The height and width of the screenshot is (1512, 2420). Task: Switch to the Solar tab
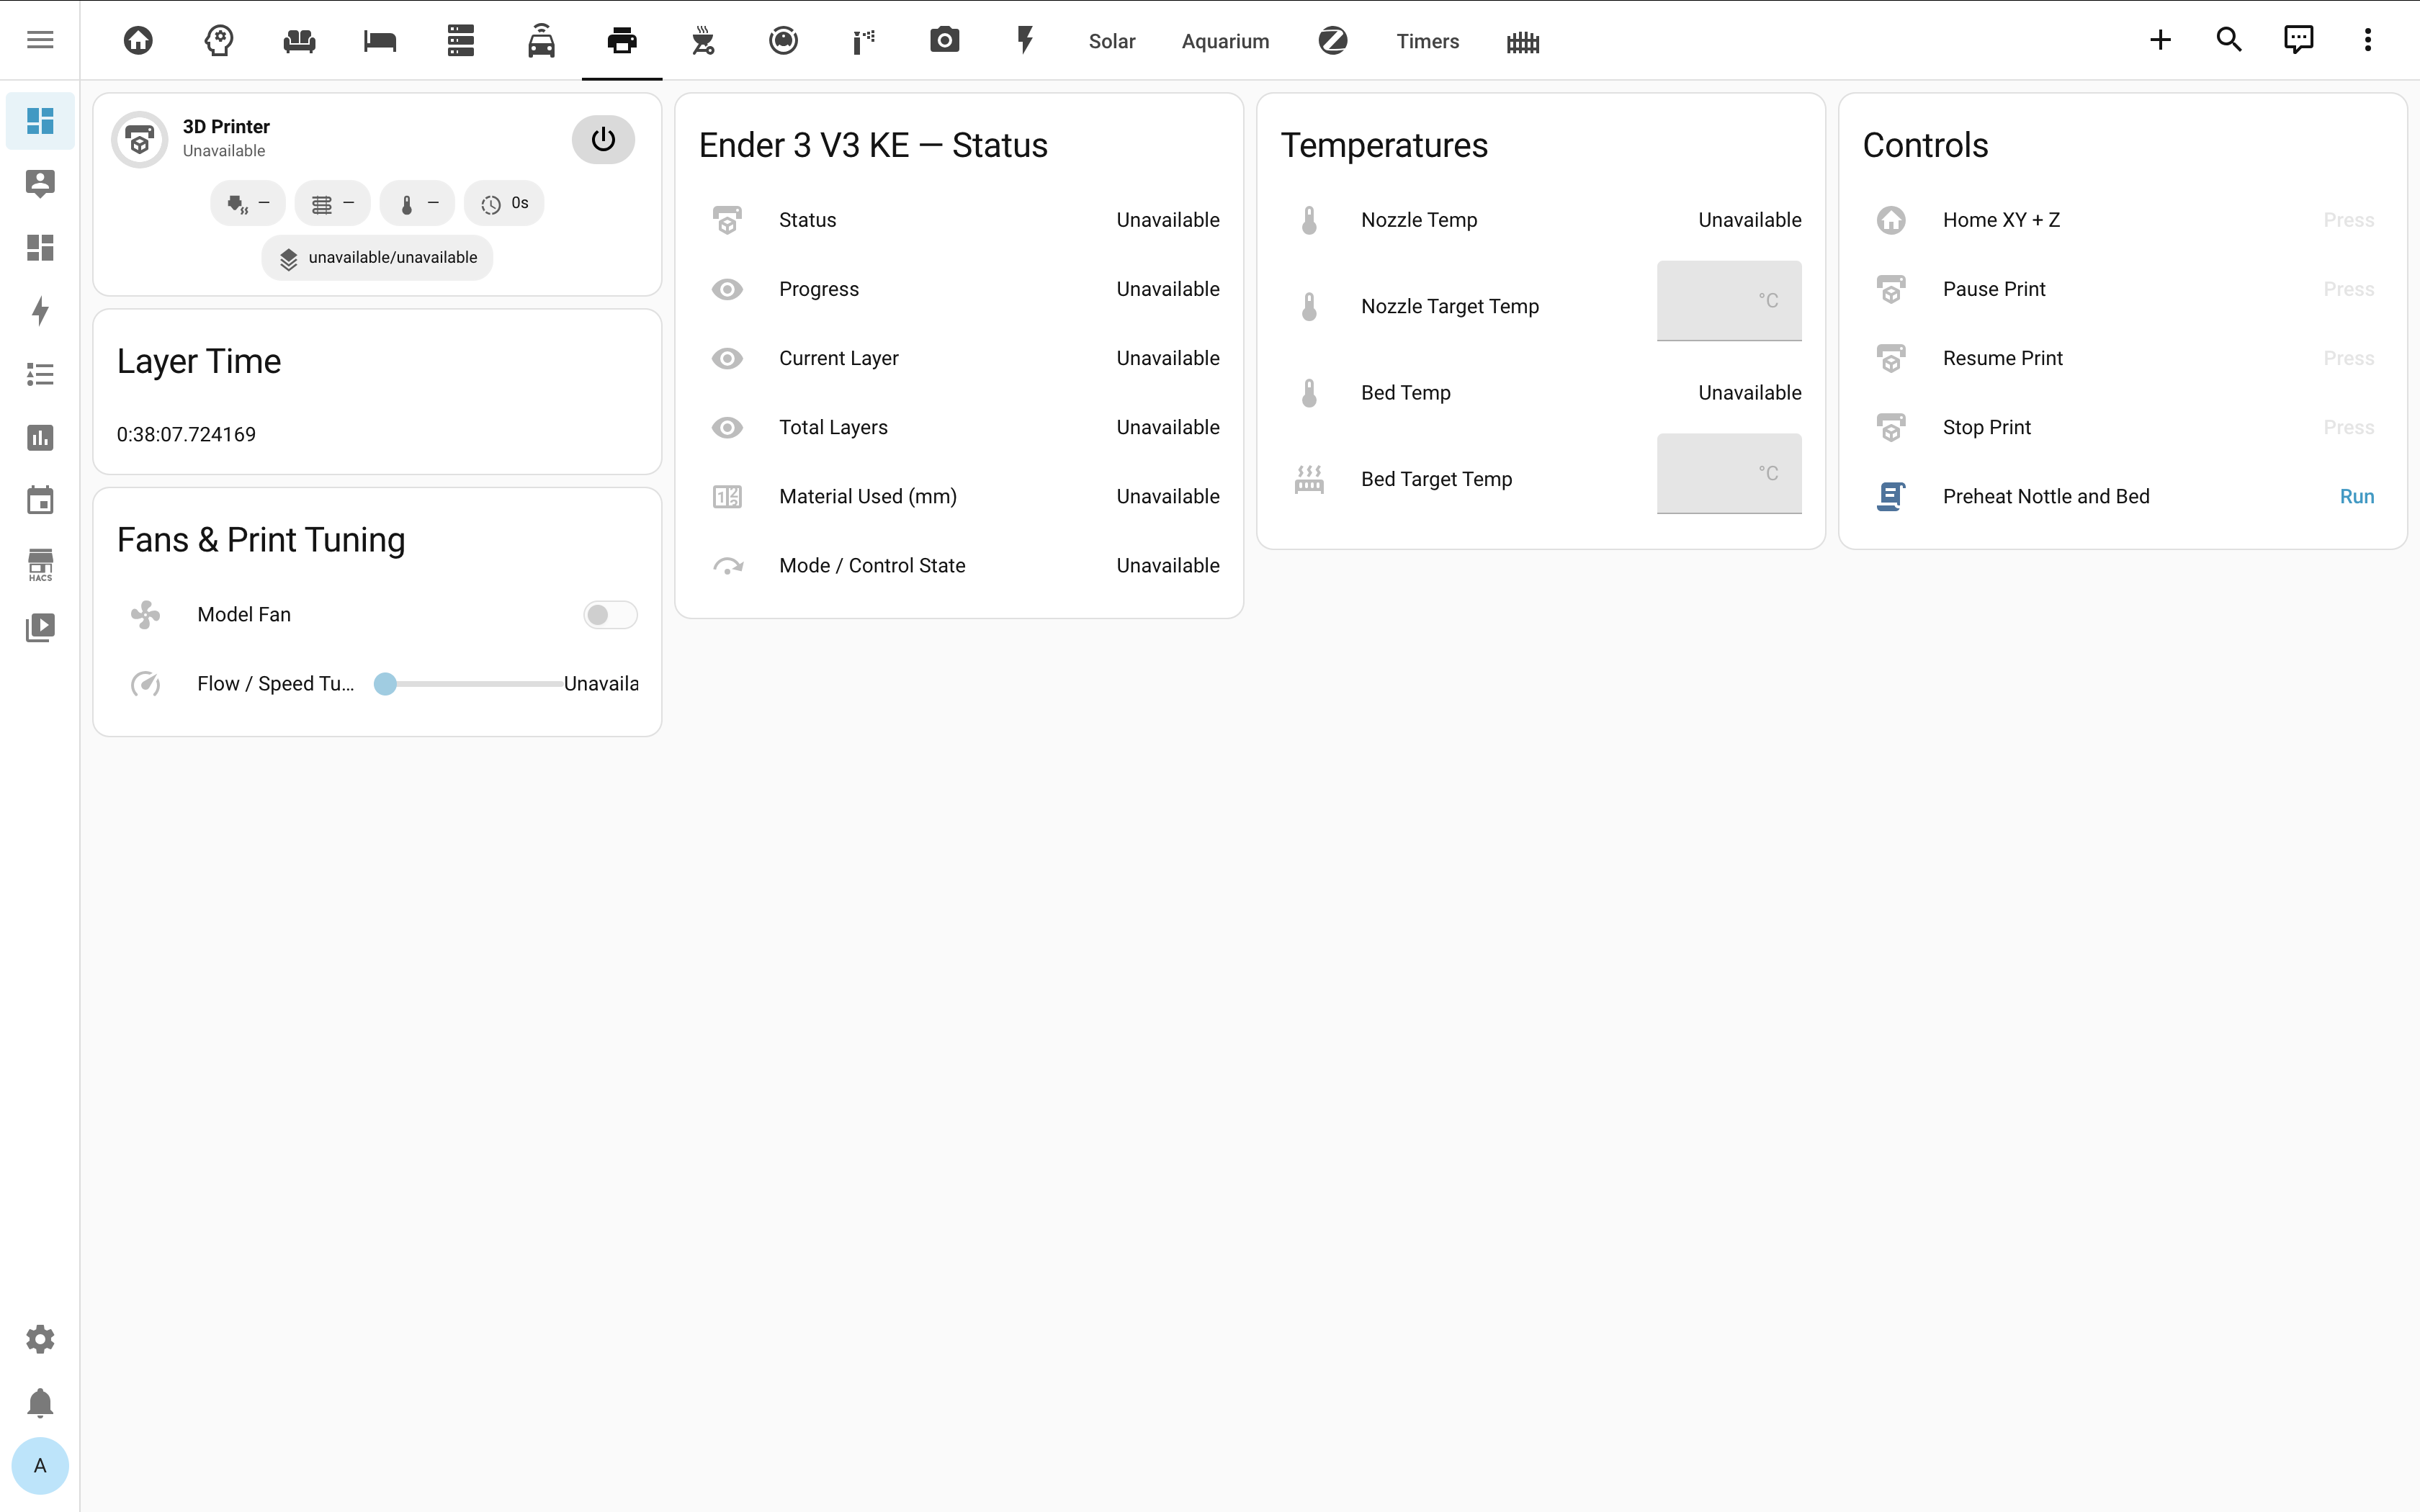(1112, 41)
